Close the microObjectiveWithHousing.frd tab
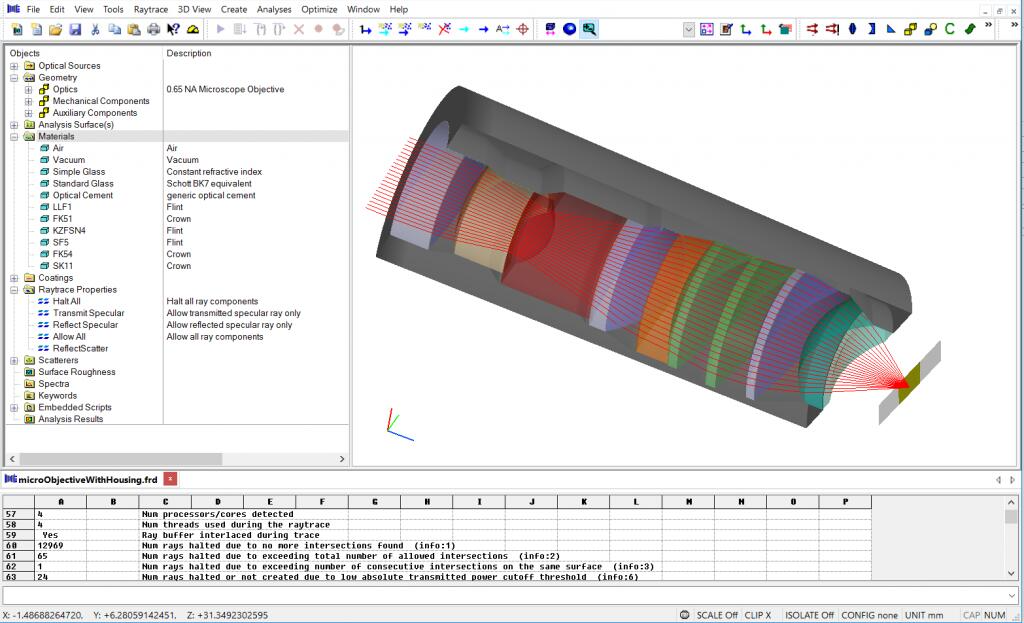Image resolution: width=1024 pixels, height=623 pixels. (170, 480)
